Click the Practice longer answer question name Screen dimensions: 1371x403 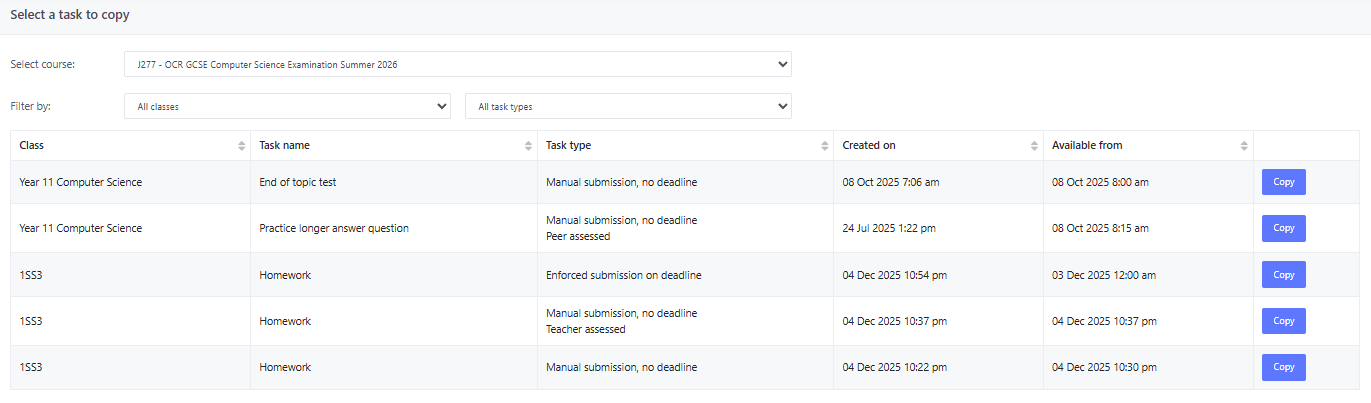tap(333, 228)
